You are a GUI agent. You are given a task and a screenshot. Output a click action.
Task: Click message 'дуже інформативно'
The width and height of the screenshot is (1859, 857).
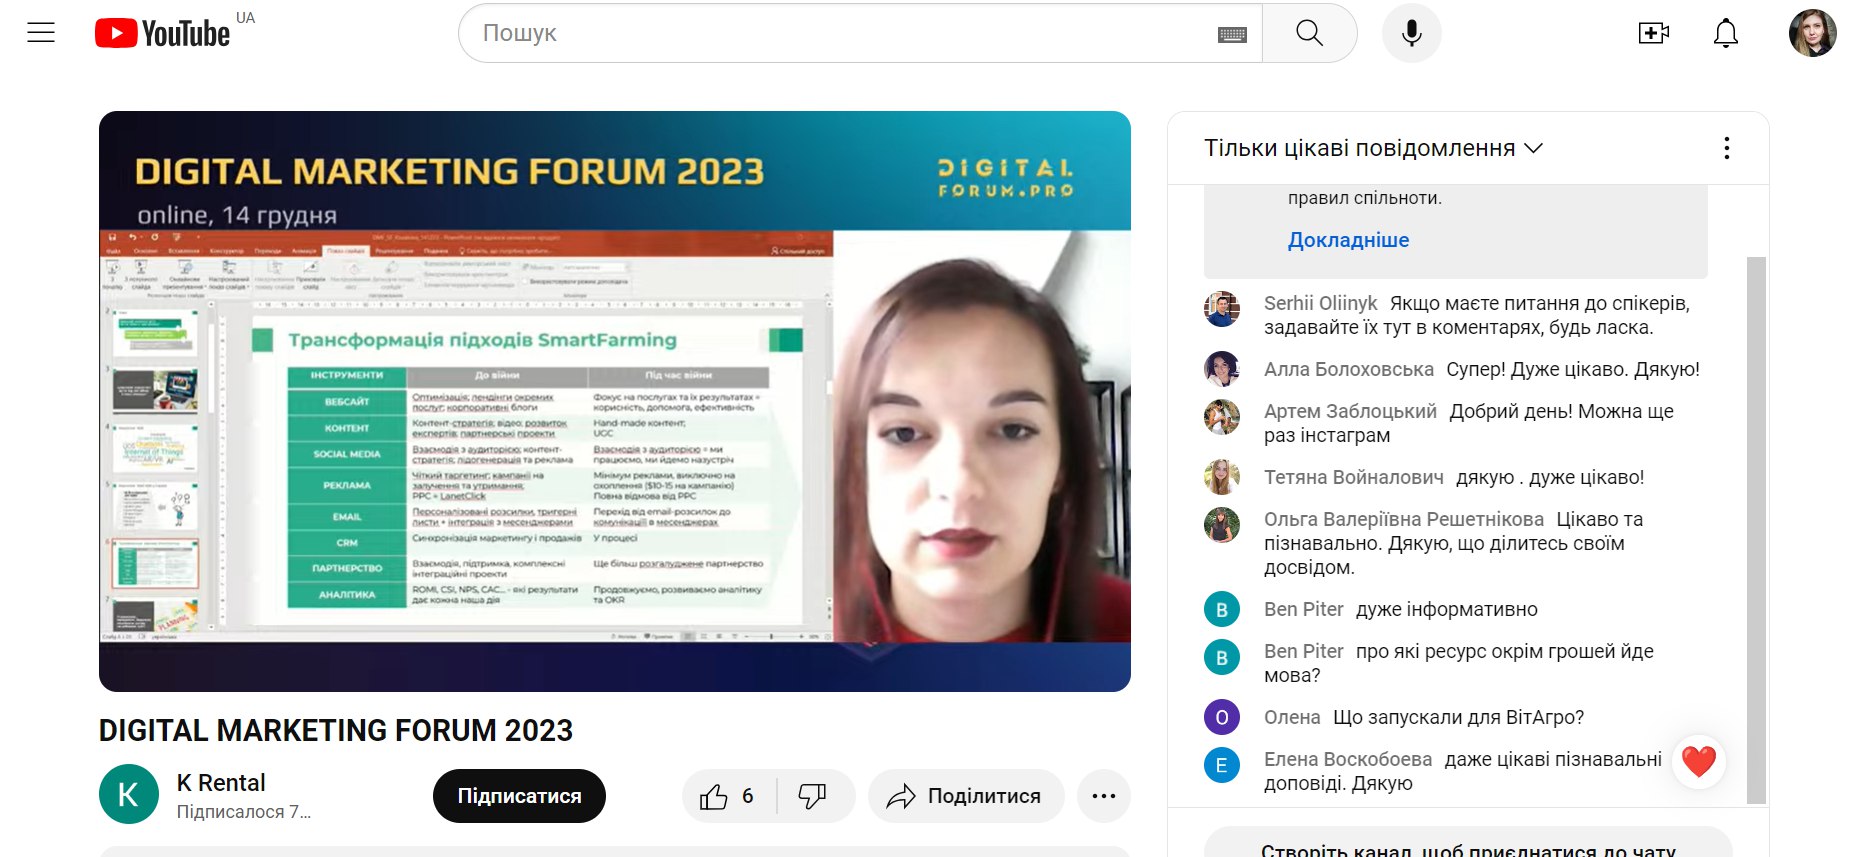click(x=1447, y=609)
